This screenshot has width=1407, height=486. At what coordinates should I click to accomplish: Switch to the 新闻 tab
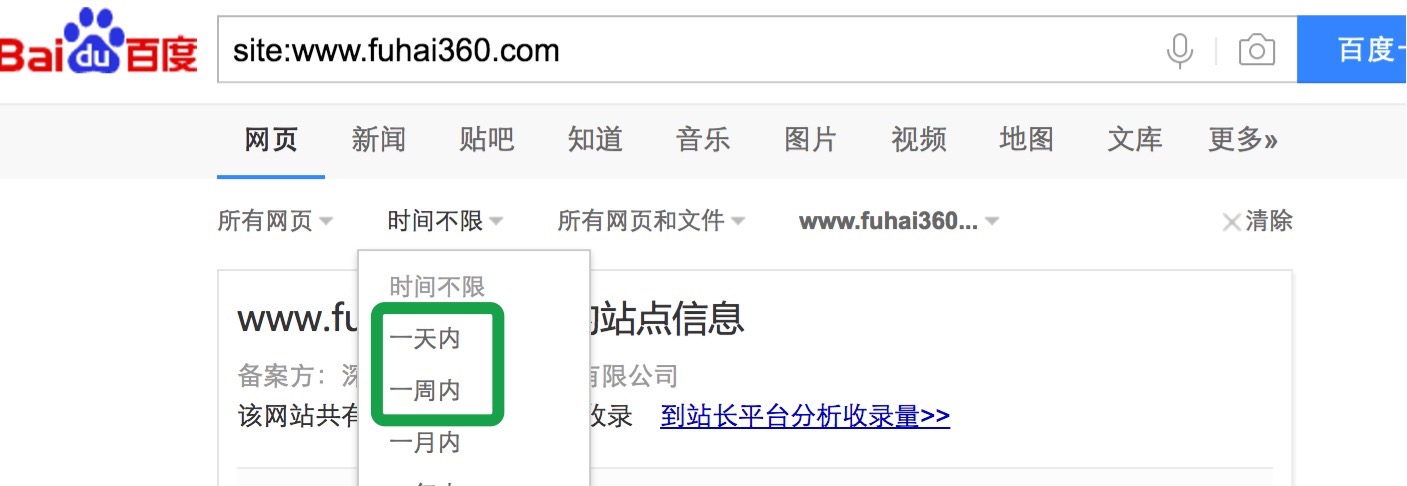[379, 140]
